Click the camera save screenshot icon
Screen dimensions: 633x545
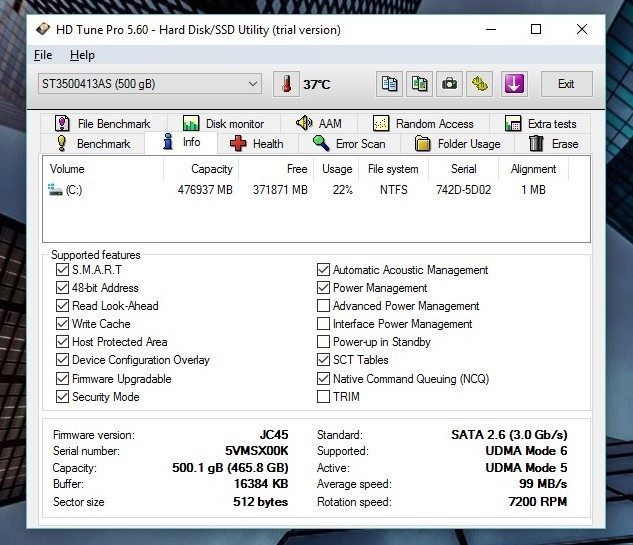point(449,84)
